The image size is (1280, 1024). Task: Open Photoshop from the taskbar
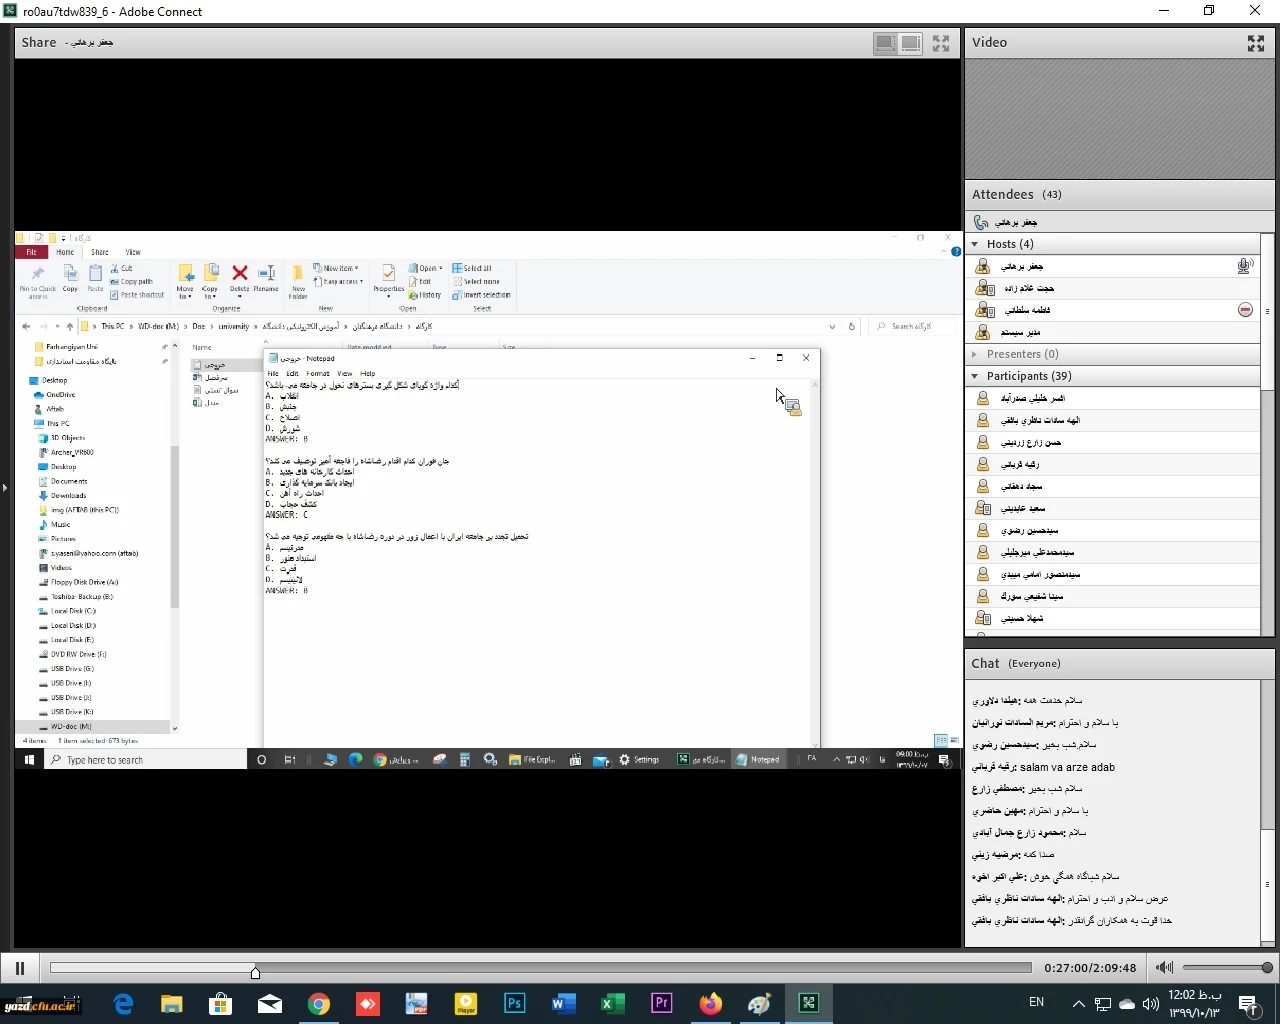coord(515,1003)
